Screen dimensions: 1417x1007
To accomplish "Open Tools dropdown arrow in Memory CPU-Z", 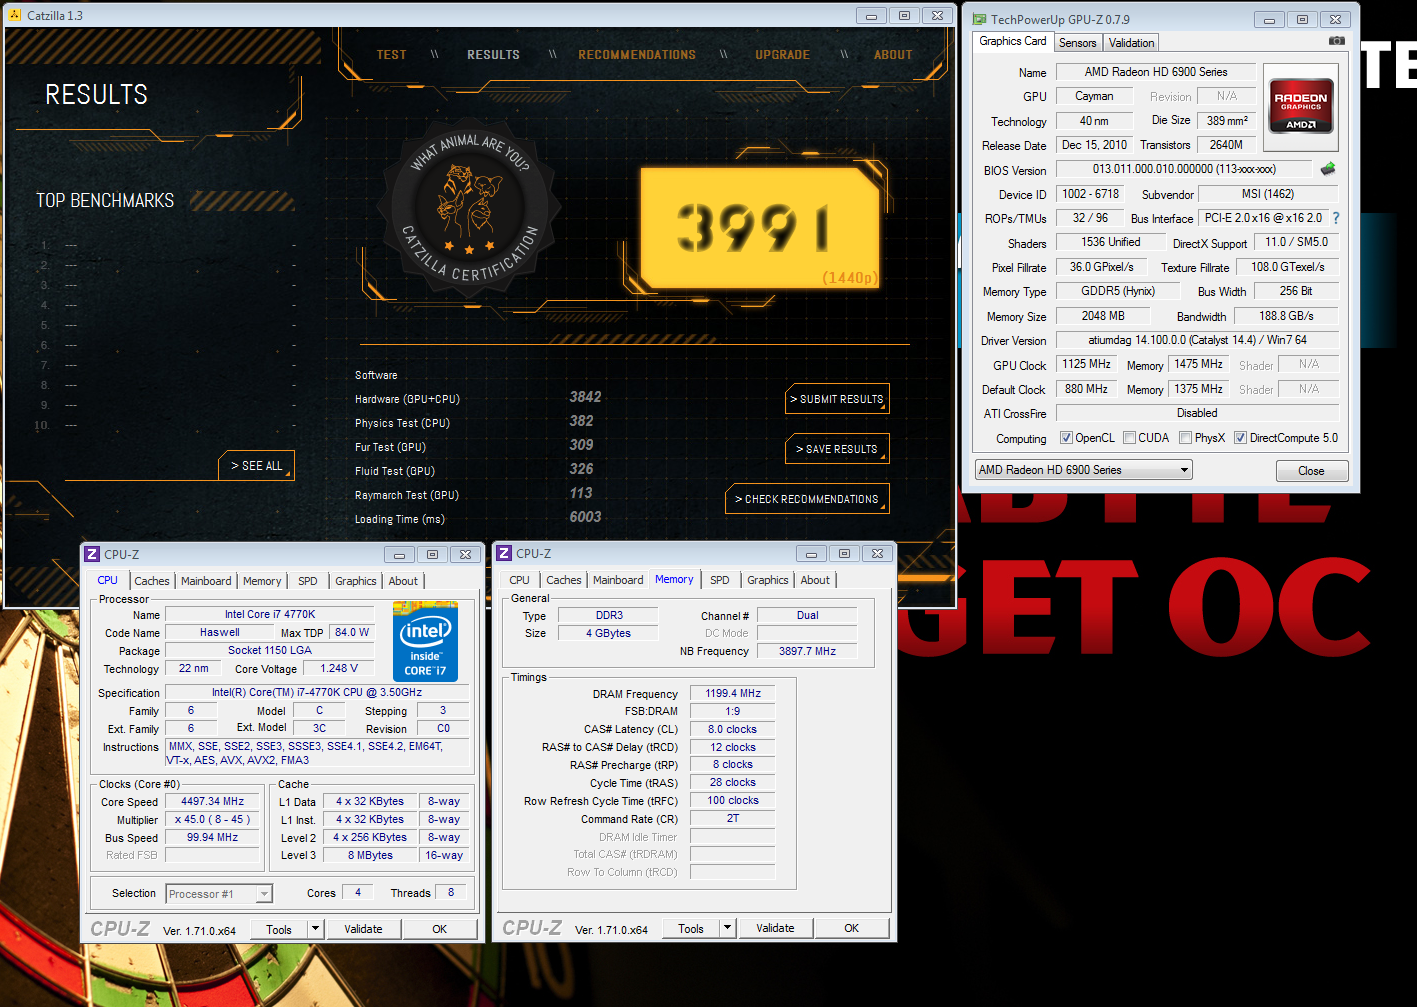I will 727,929.
